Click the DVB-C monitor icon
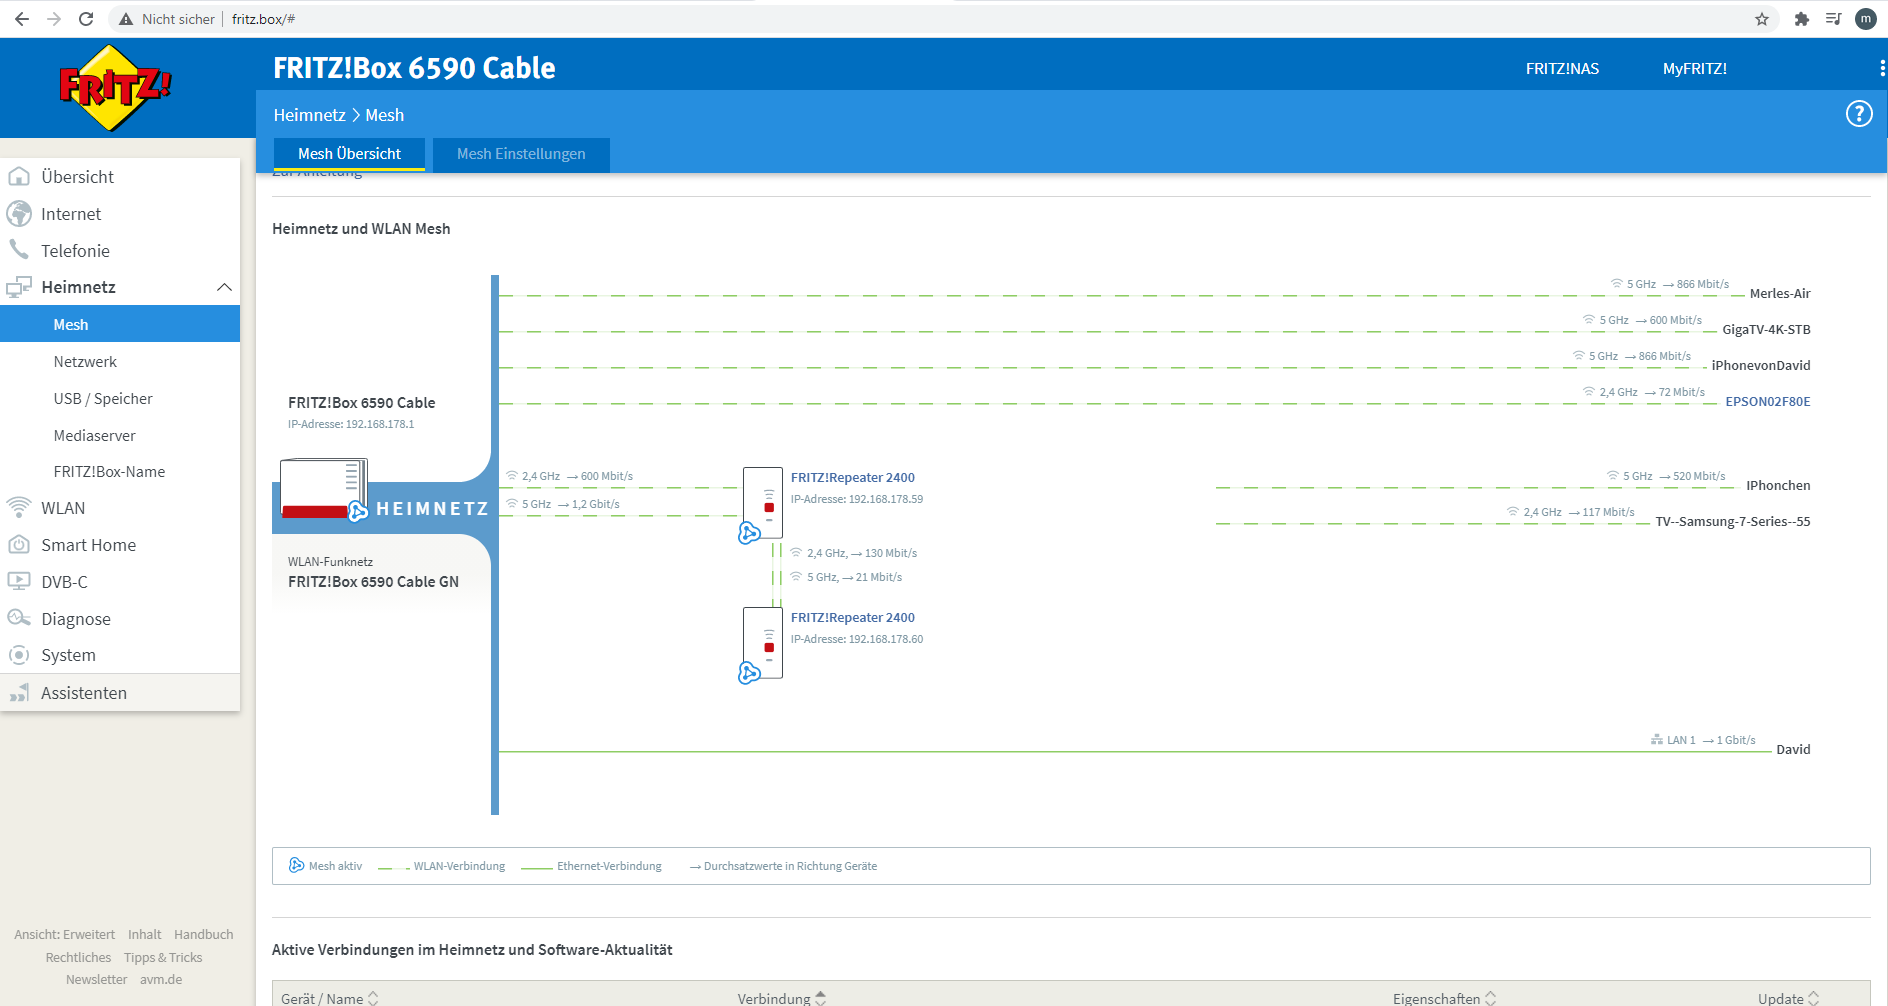 pyautogui.click(x=19, y=581)
